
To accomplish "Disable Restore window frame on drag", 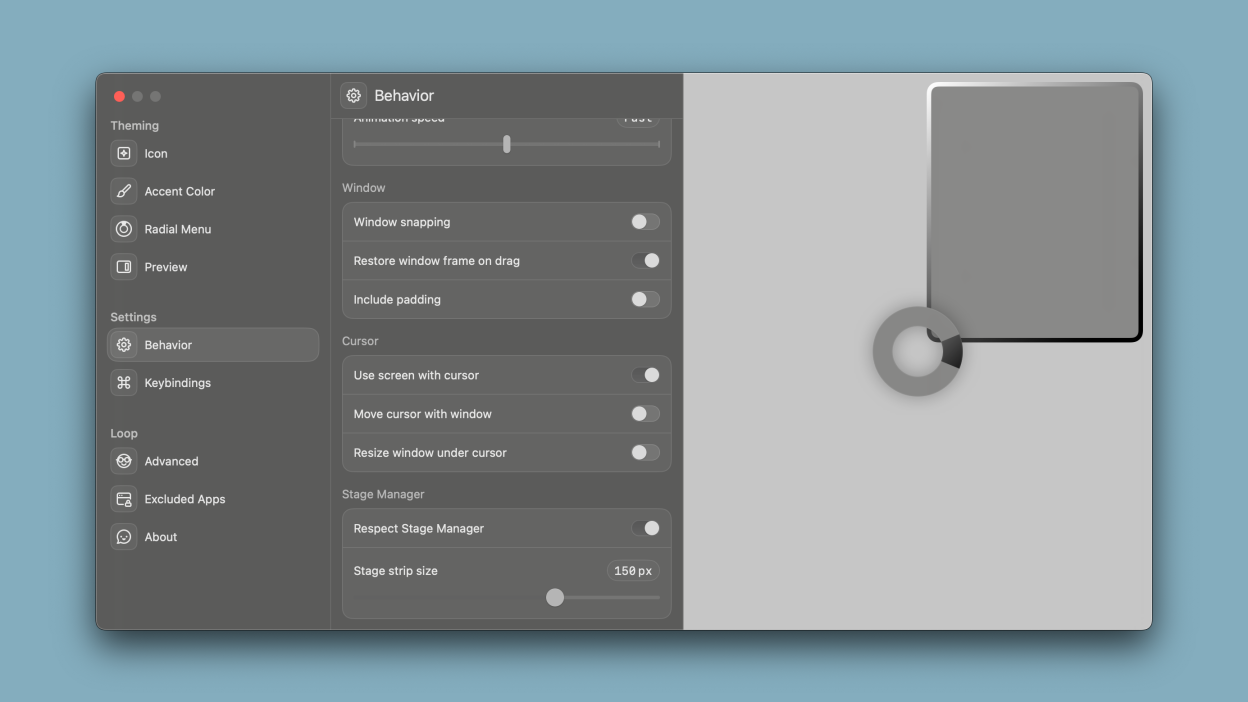I will pos(645,261).
